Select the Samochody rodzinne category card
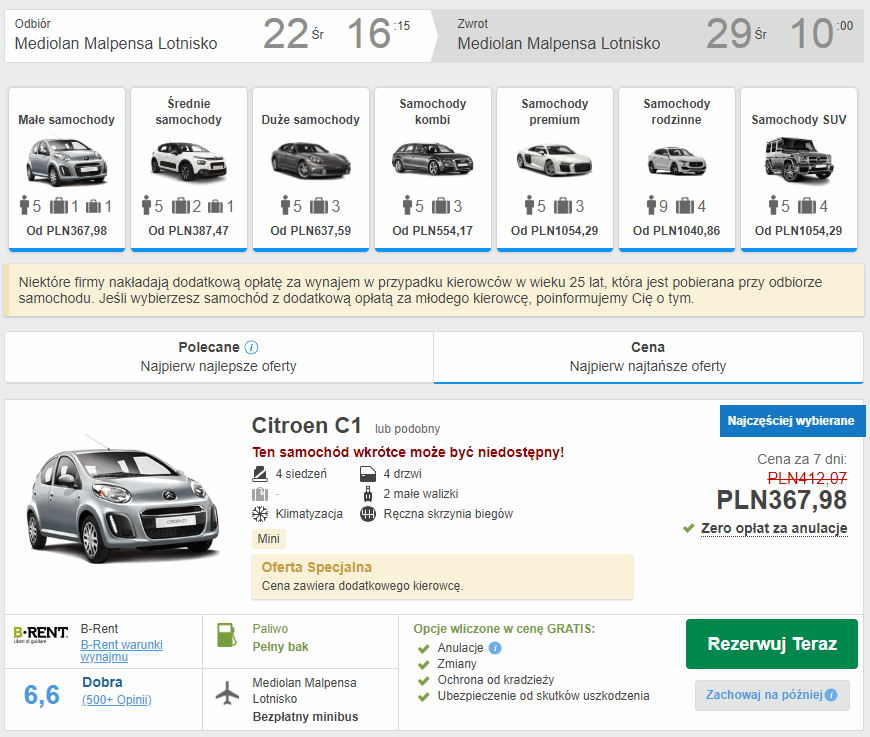 (677, 169)
